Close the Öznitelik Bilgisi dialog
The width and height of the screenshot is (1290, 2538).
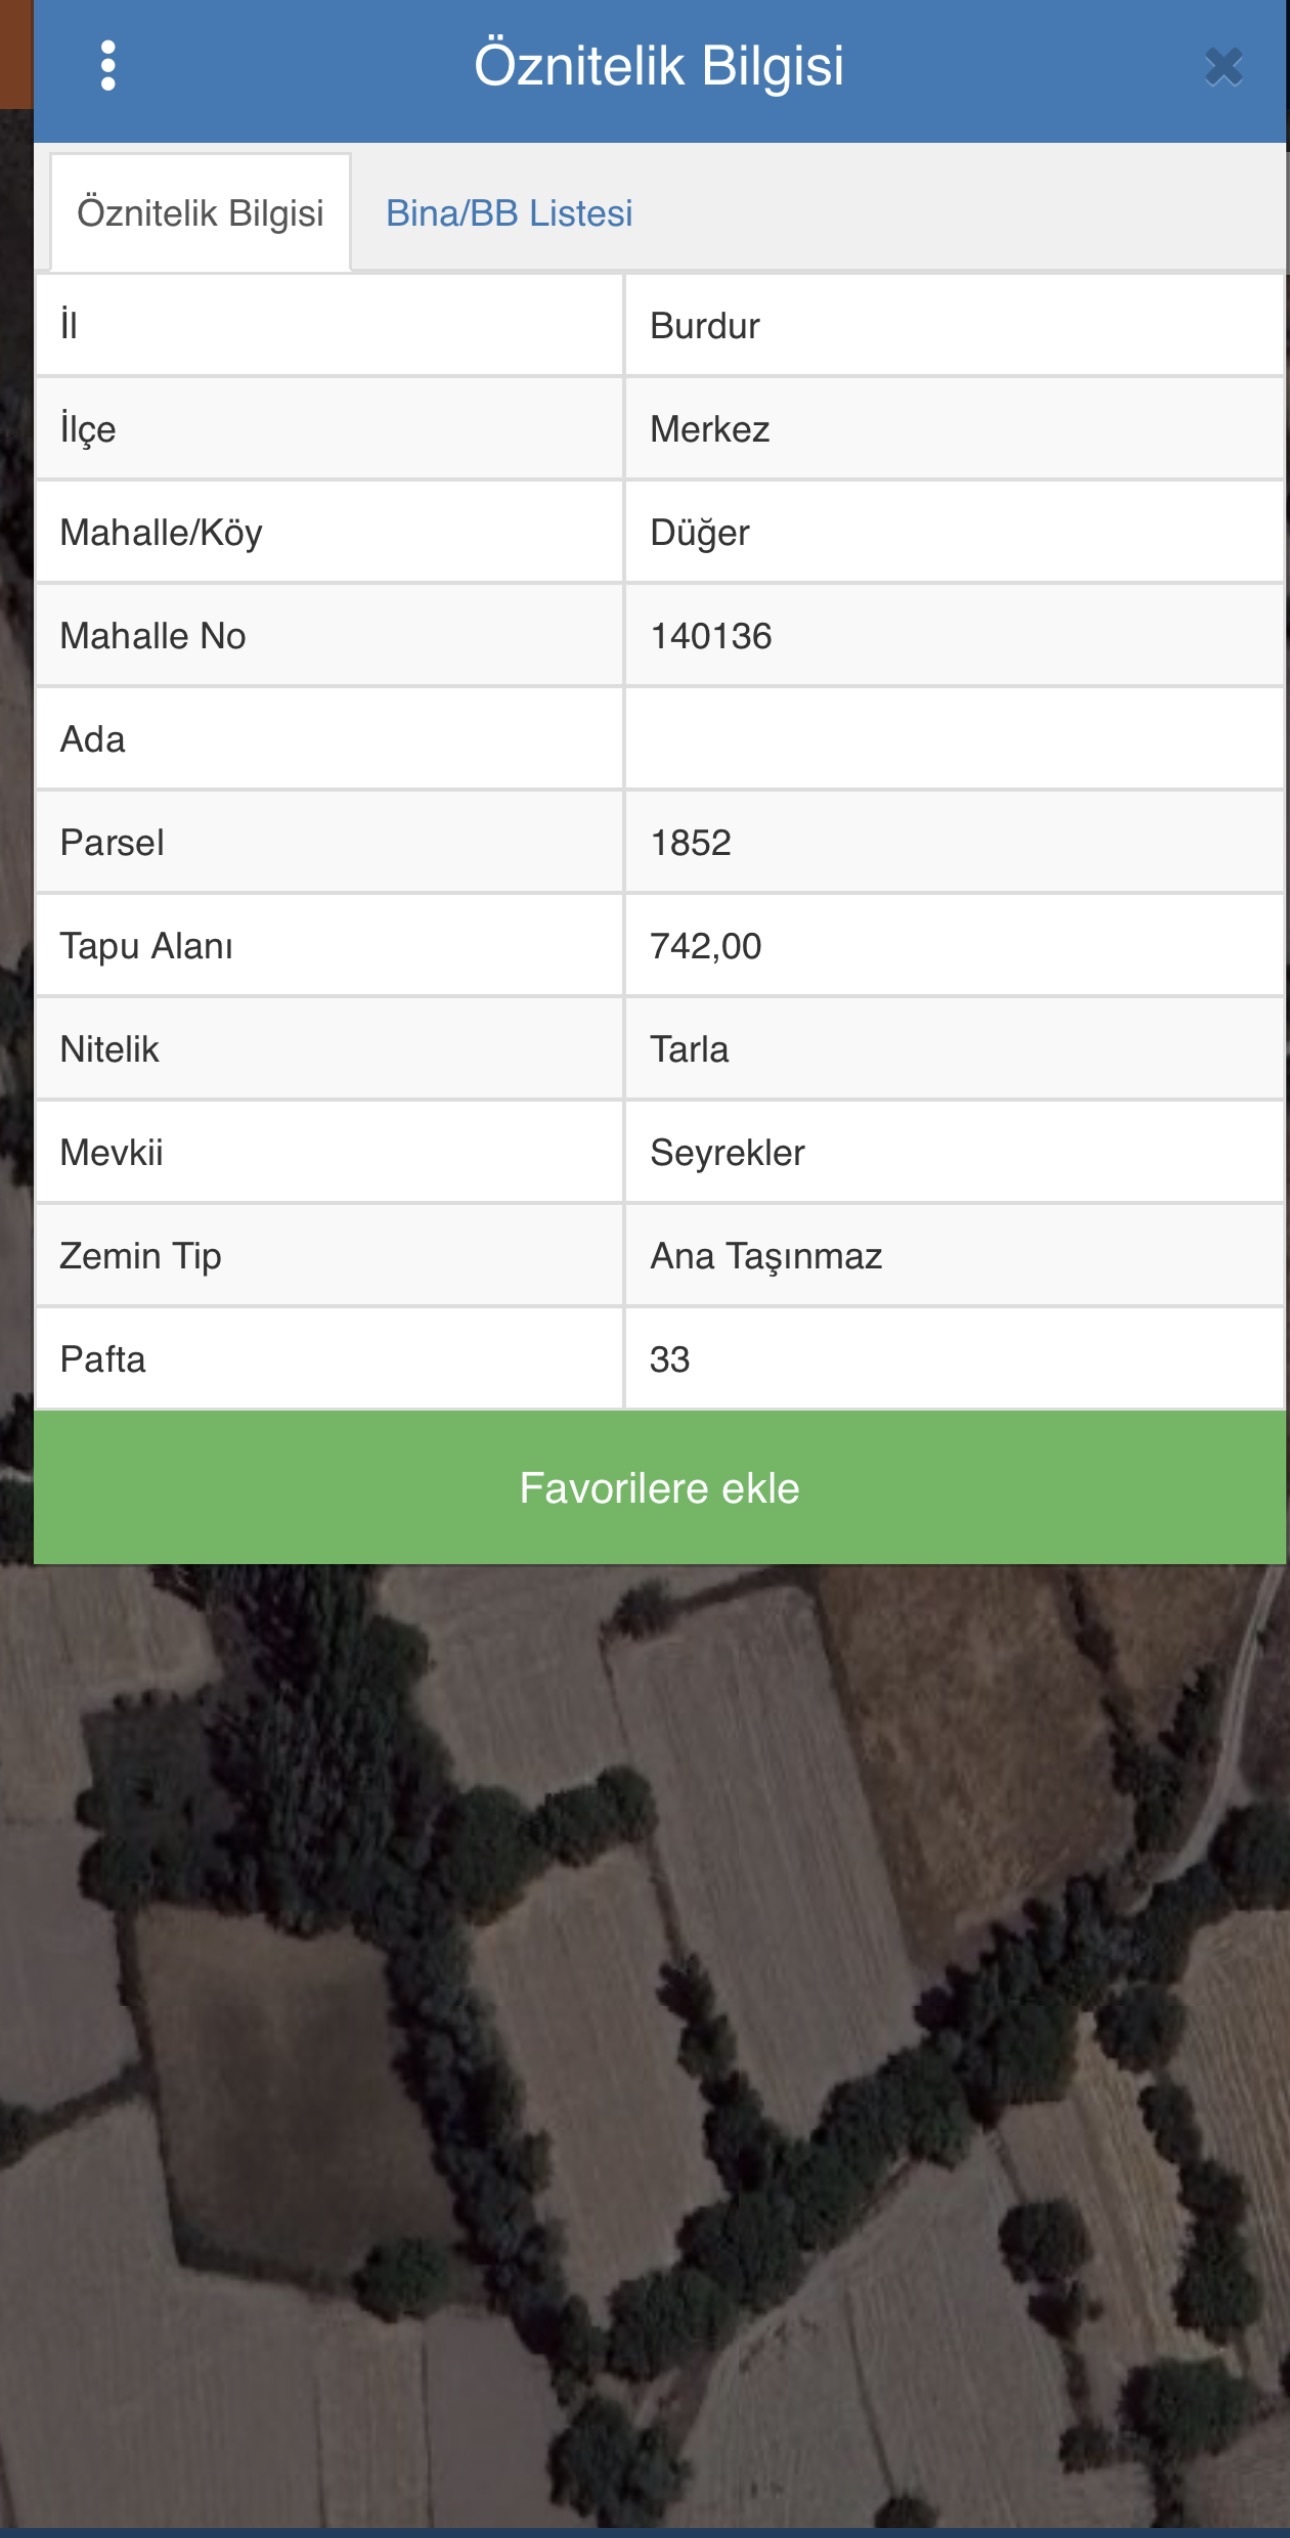[x=1223, y=68]
